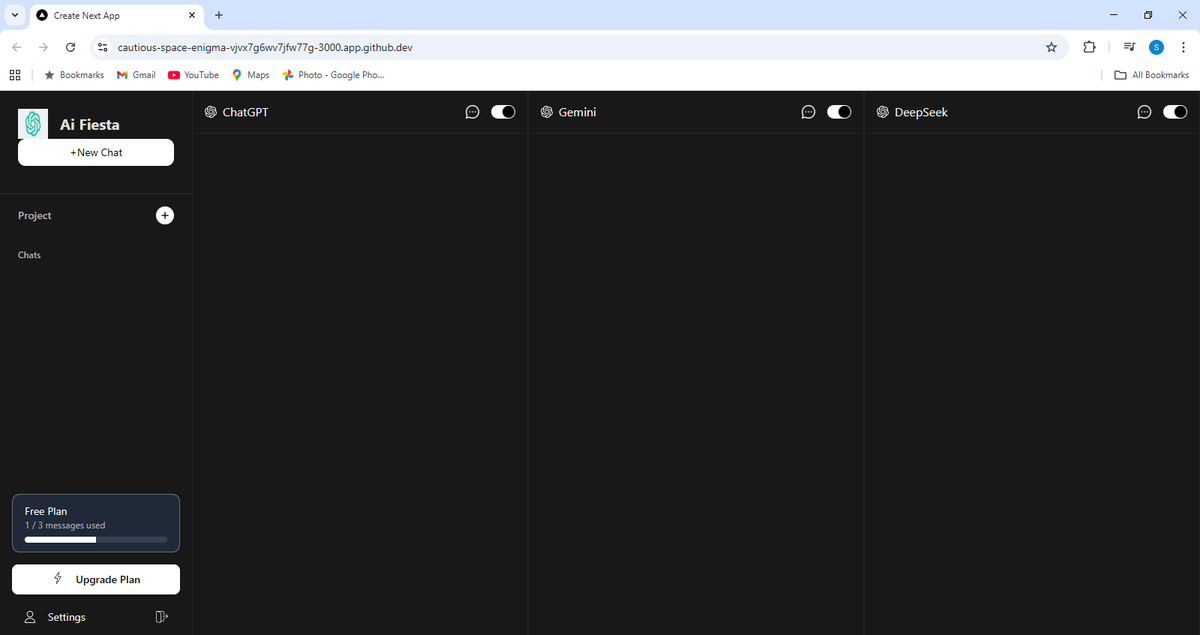Open the Gemini chat bubble icon
Image resolution: width=1200 pixels, height=635 pixels.
[809, 112]
